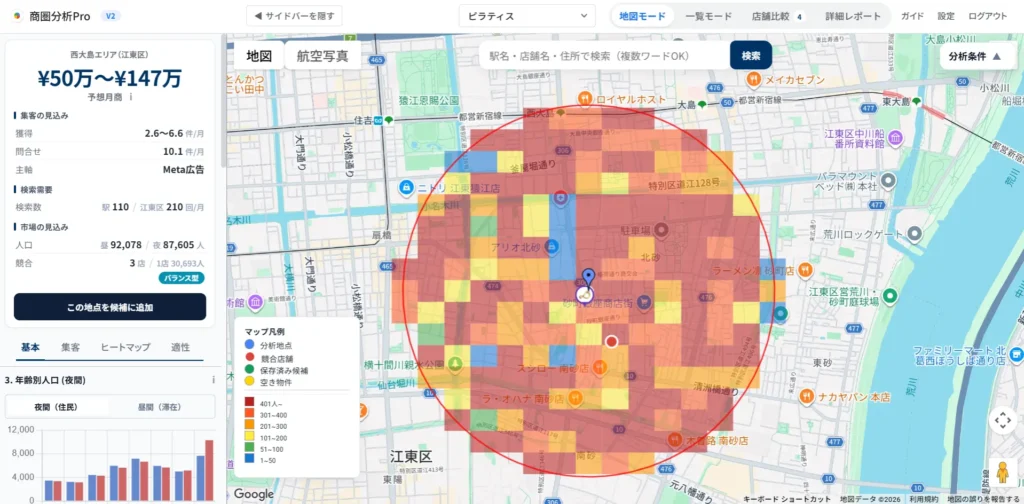
Task: Open the 集客 sidebar tab
Action: [71, 347]
